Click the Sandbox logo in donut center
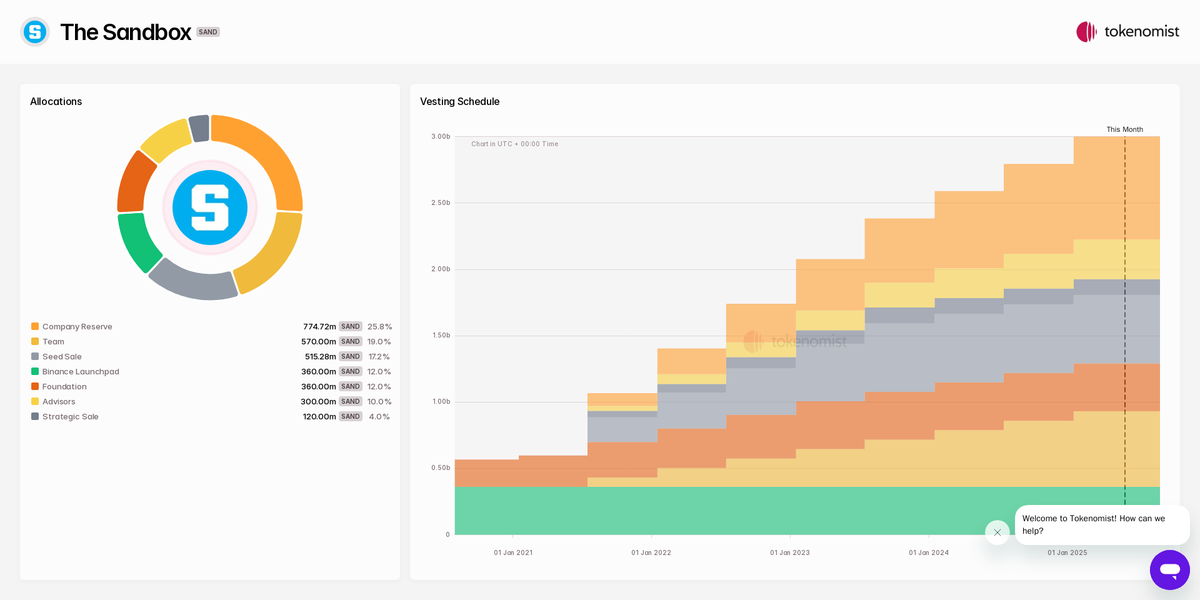Viewport: 1200px width, 600px height. click(x=210, y=207)
